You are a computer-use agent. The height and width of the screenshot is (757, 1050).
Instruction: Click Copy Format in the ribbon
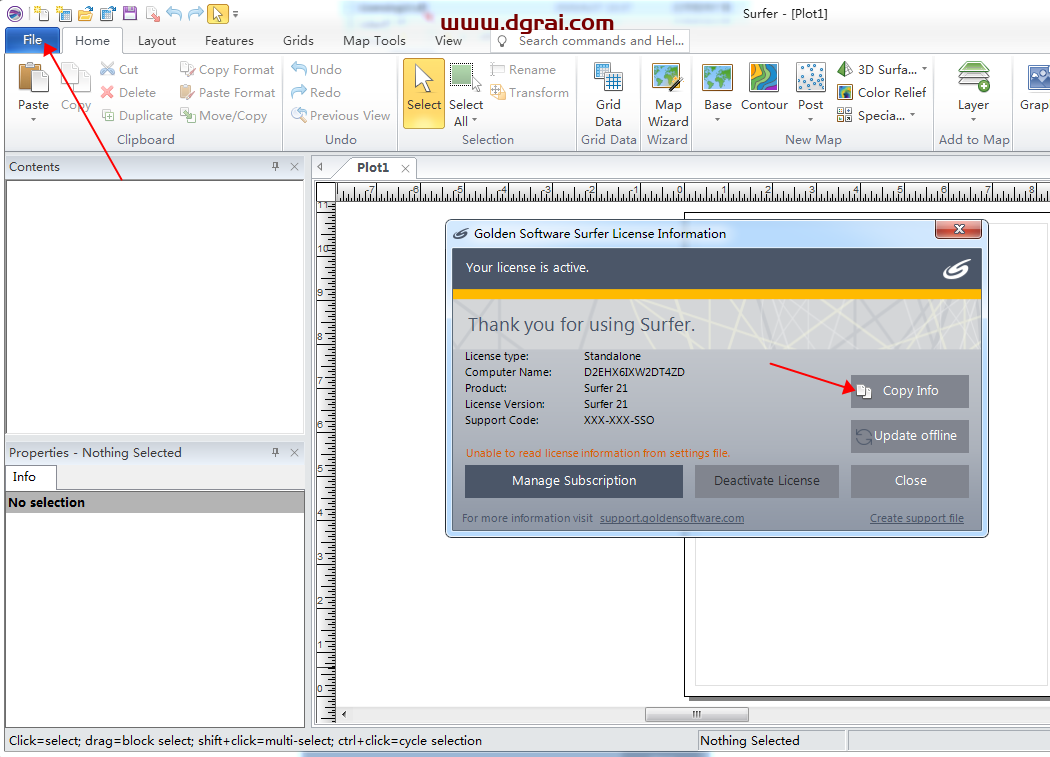(x=227, y=70)
